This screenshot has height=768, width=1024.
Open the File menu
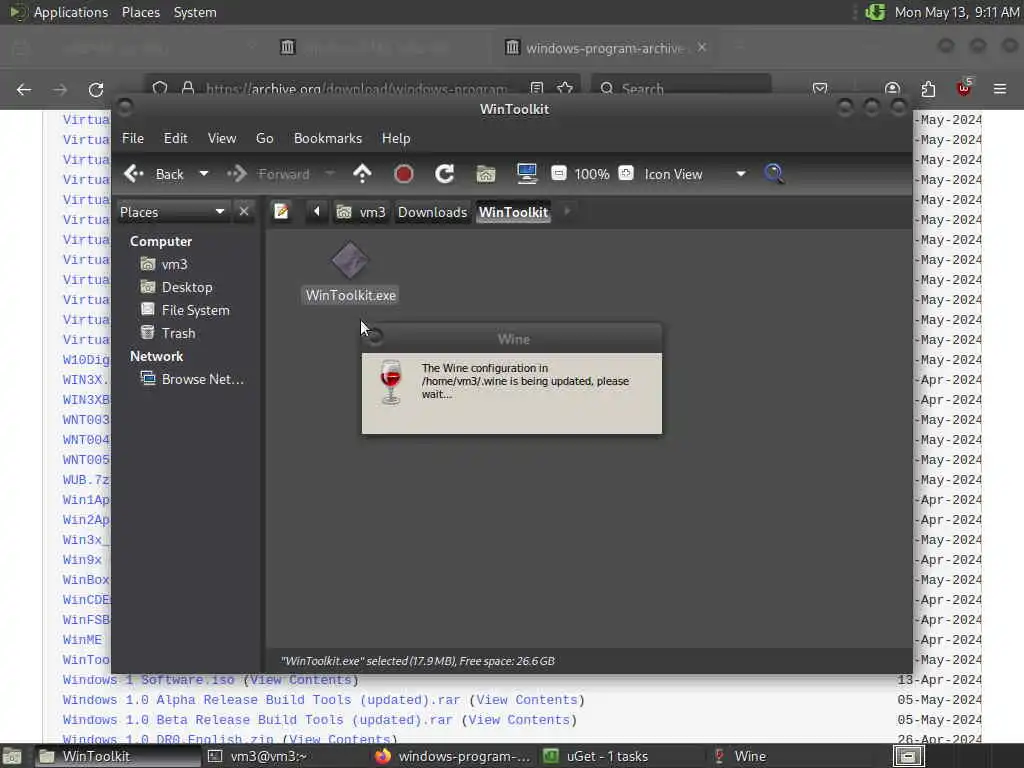(133, 138)
